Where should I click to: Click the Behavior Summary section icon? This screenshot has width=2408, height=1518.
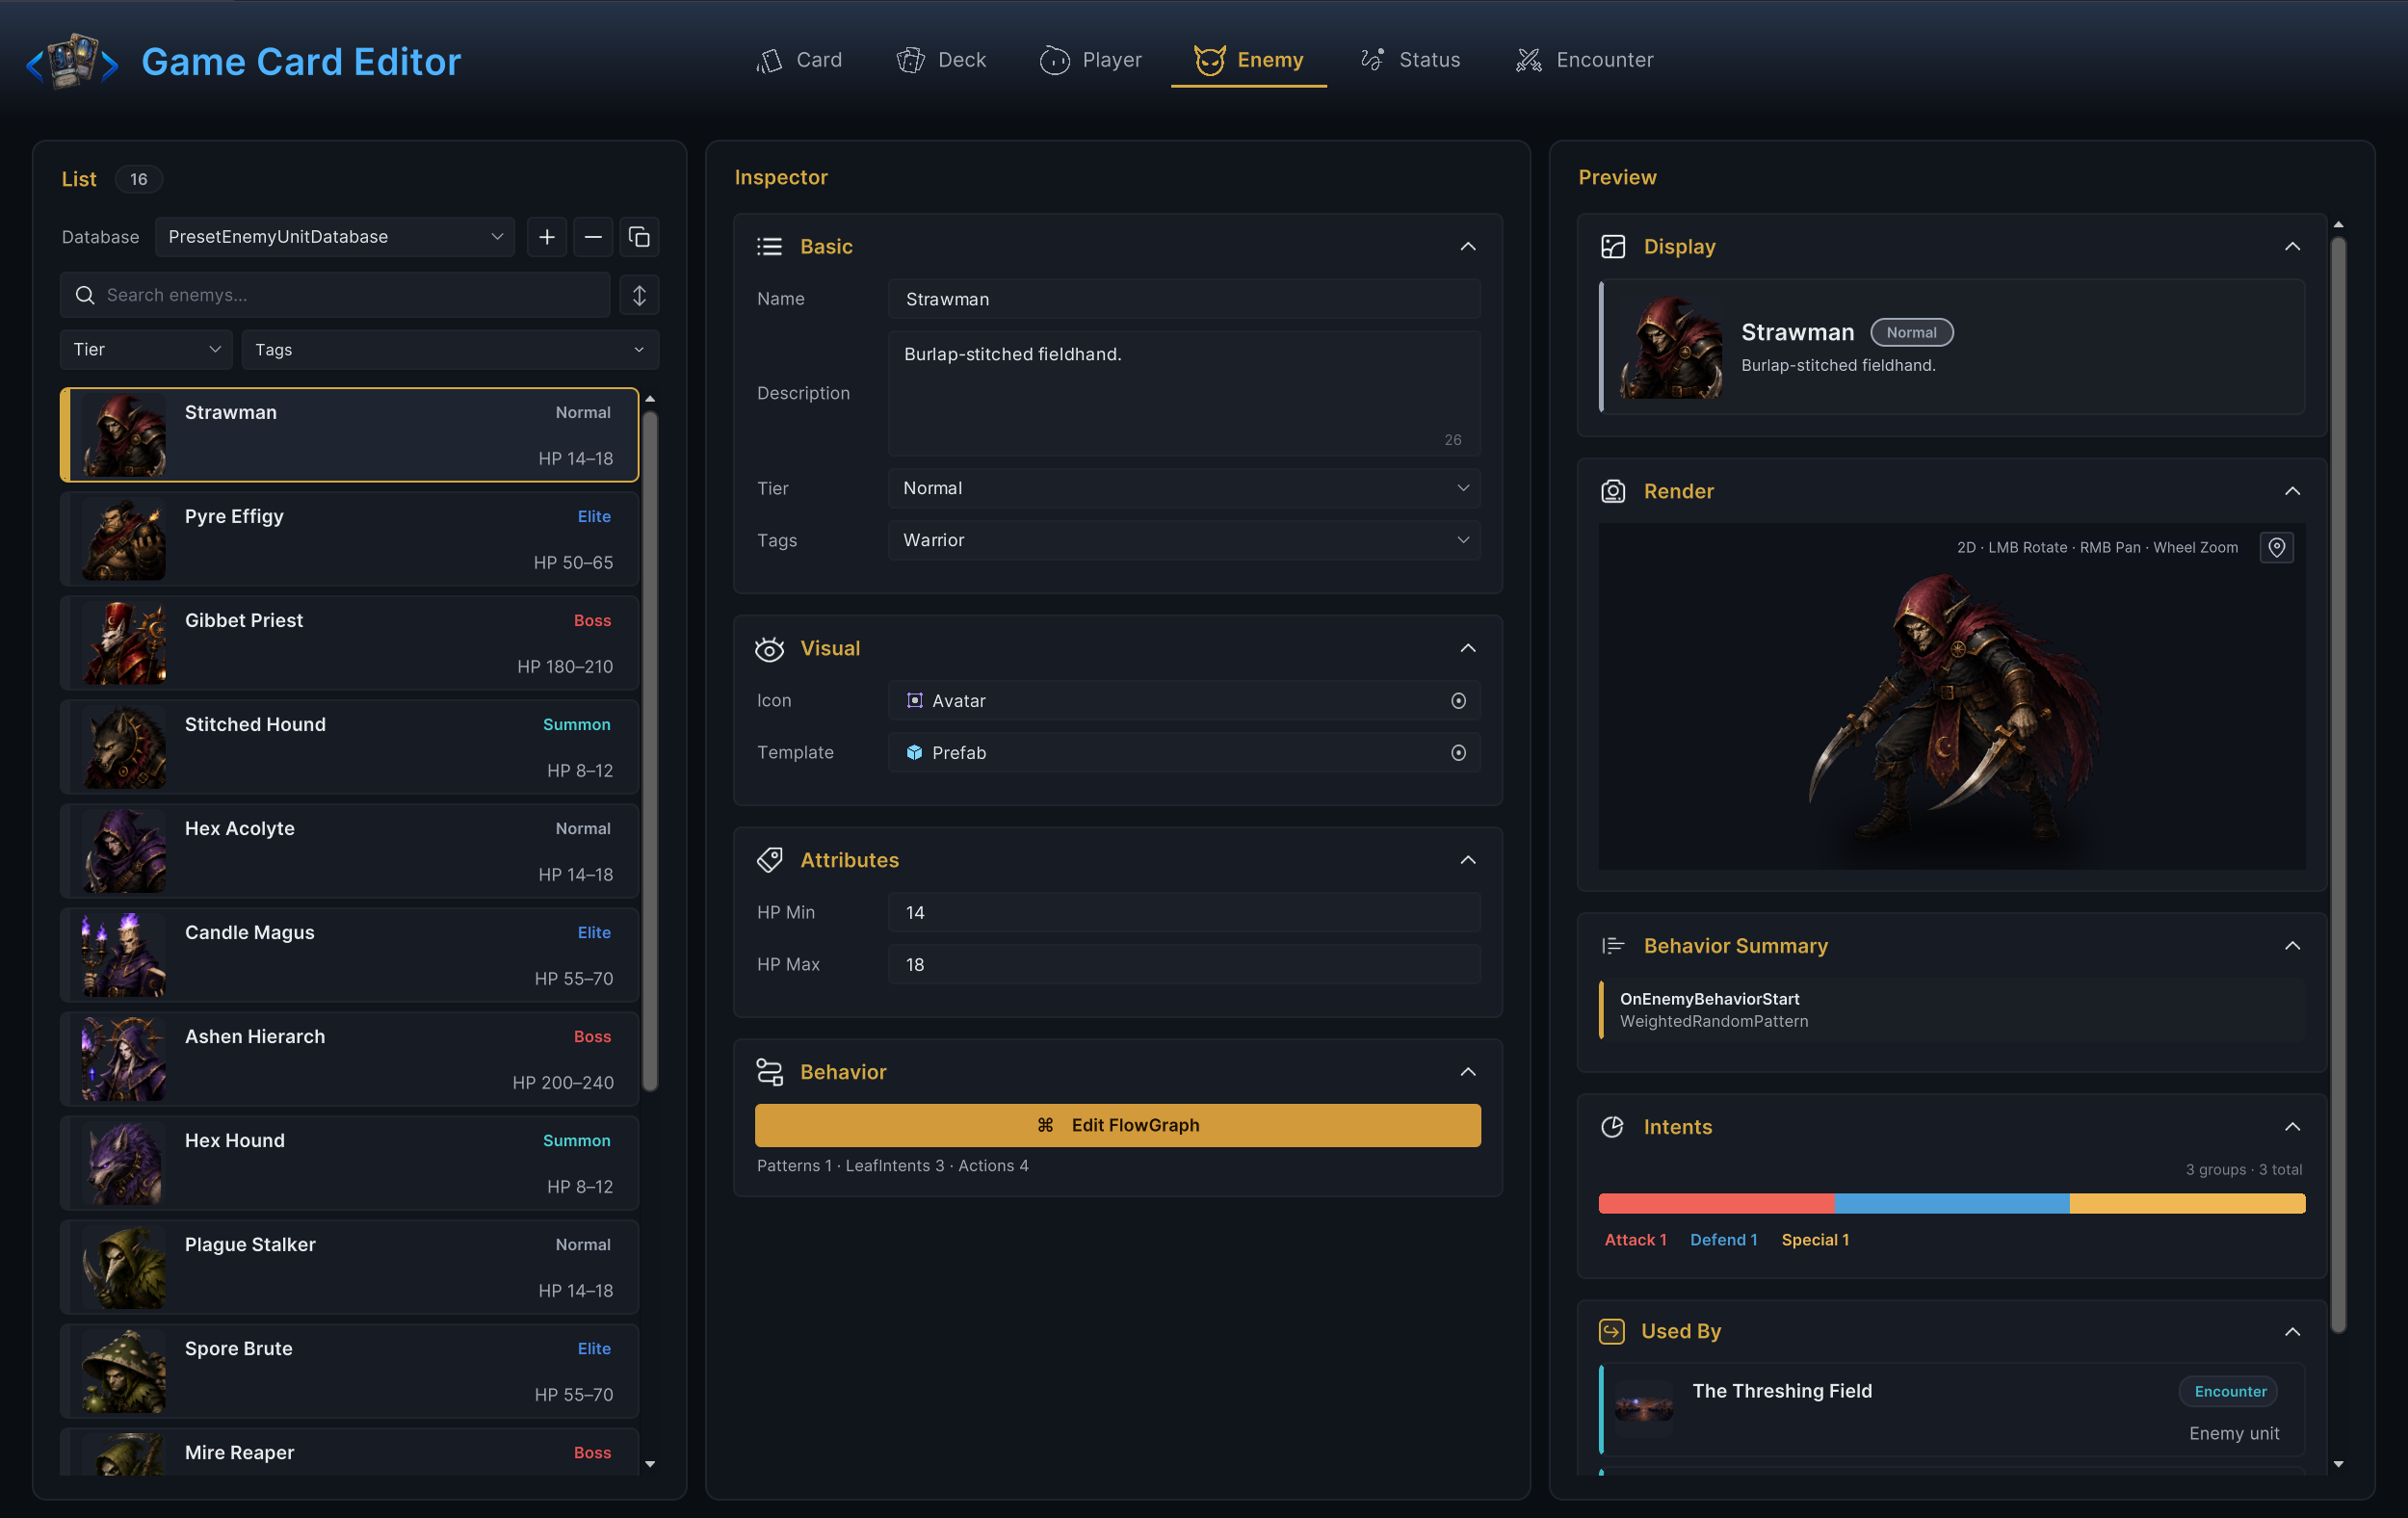coord(1613,946)
